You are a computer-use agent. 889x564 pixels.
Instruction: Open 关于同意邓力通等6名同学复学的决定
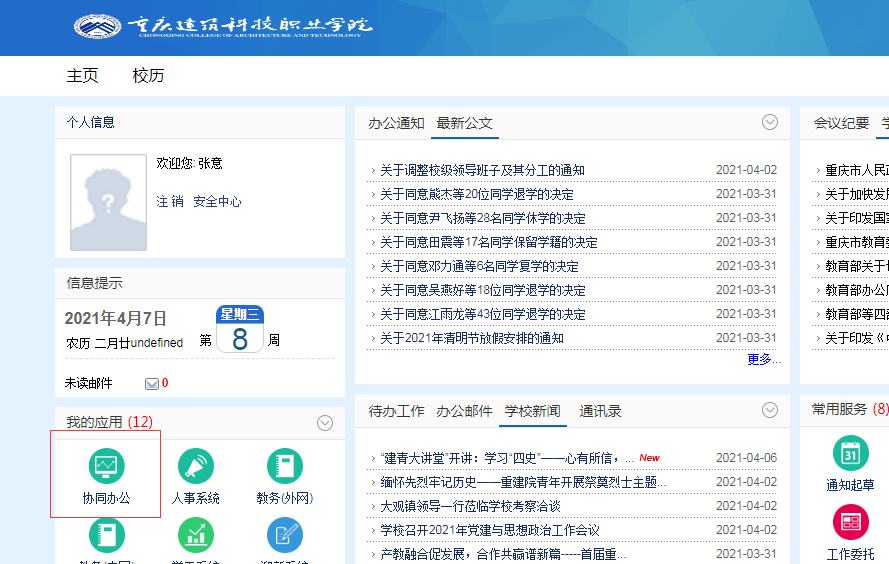click(479, 266)
